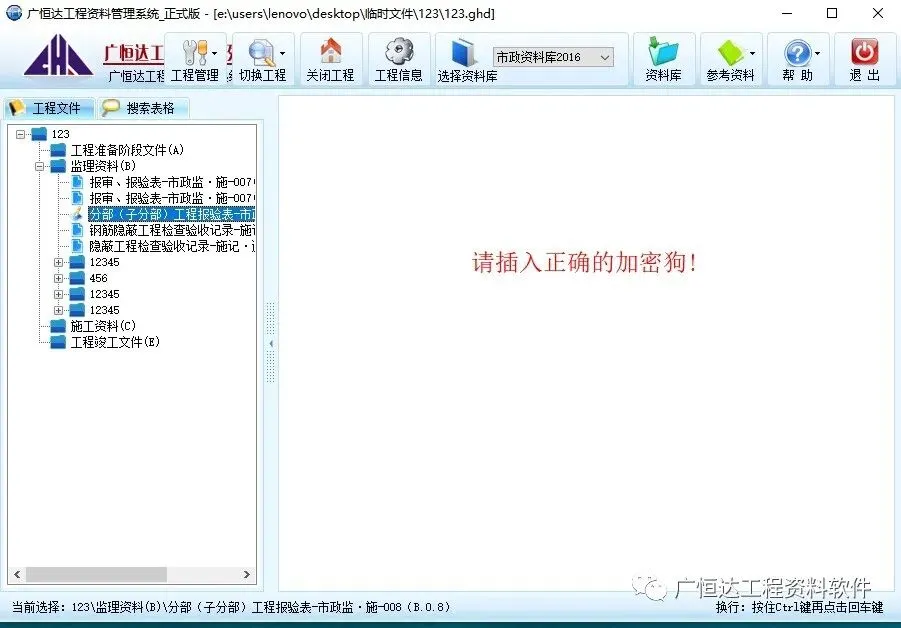
Task: Collapse the 123 root node
Action: pos(21,134)
